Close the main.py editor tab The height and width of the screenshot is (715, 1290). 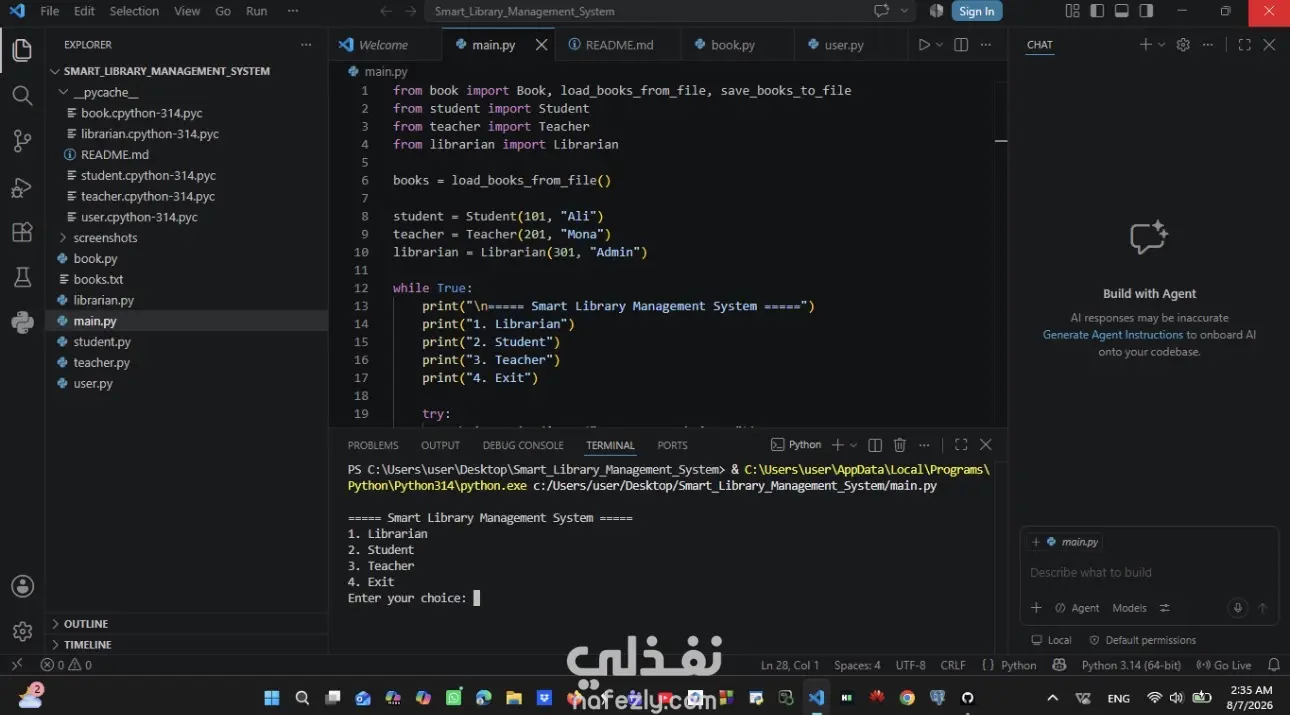pyautogui.click(x=541, y=45)
